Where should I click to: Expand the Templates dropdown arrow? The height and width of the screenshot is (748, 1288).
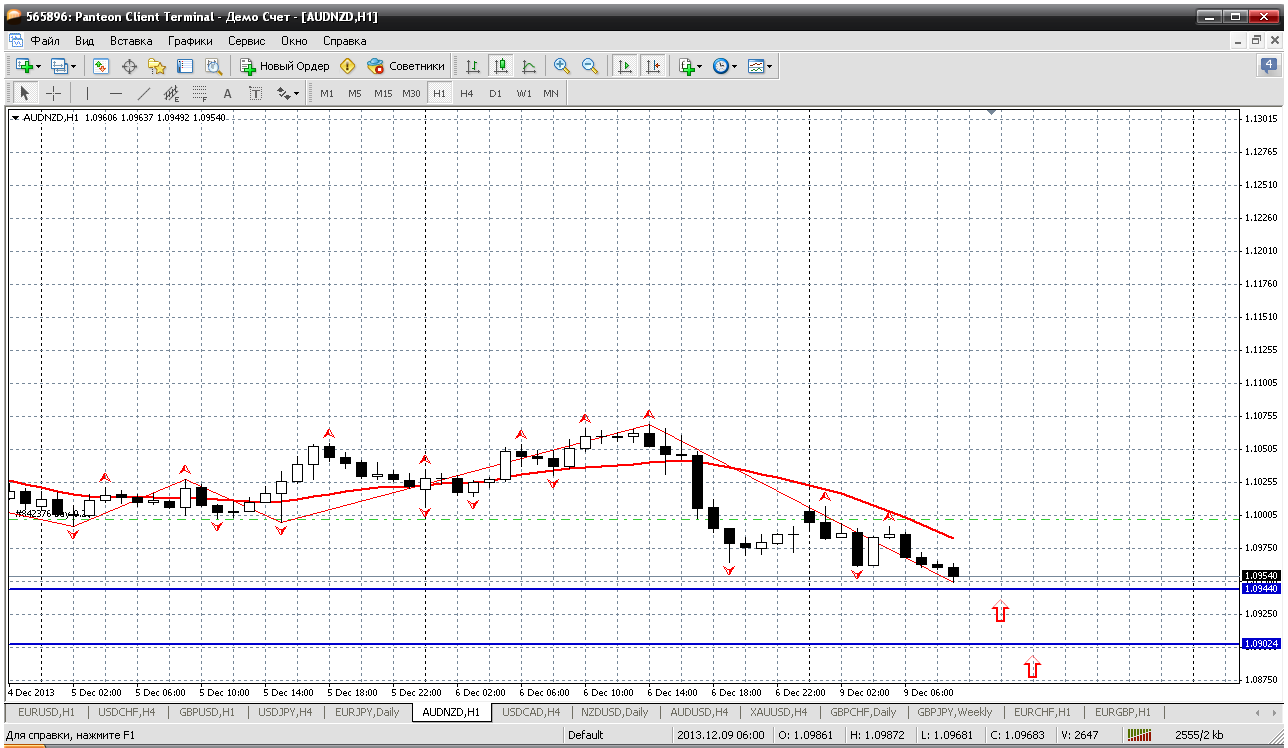point(770,67)
